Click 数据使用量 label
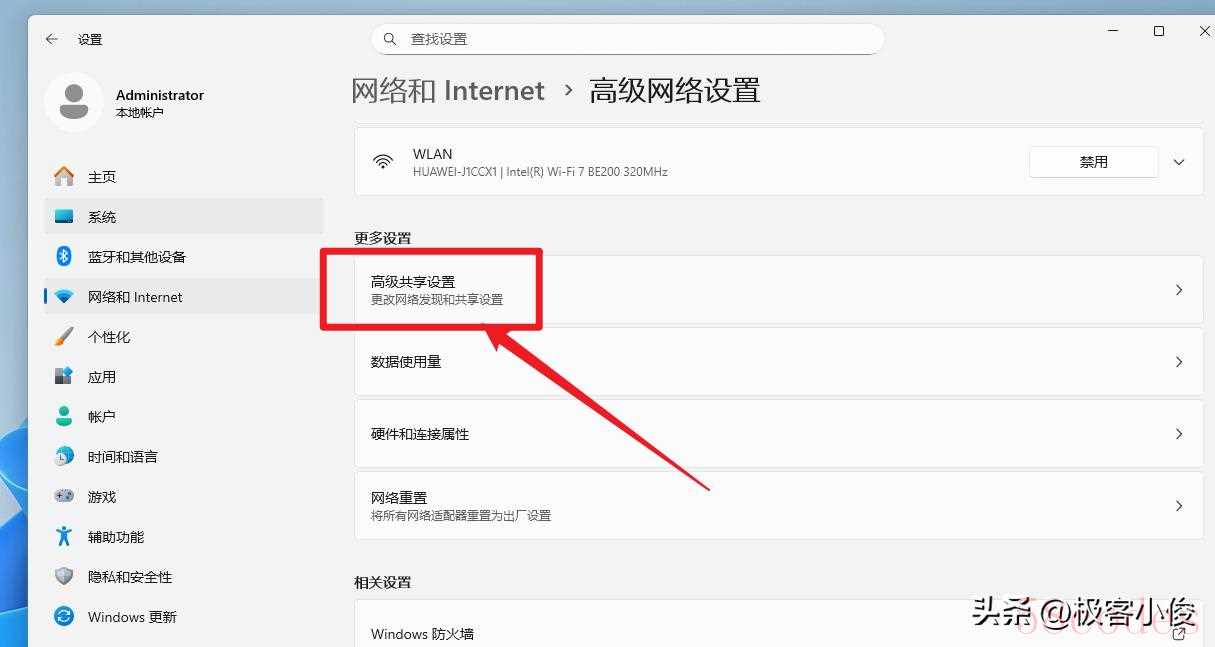This screenshot has width=1215, height=647. pyautogui.click(x=406, y=362)
